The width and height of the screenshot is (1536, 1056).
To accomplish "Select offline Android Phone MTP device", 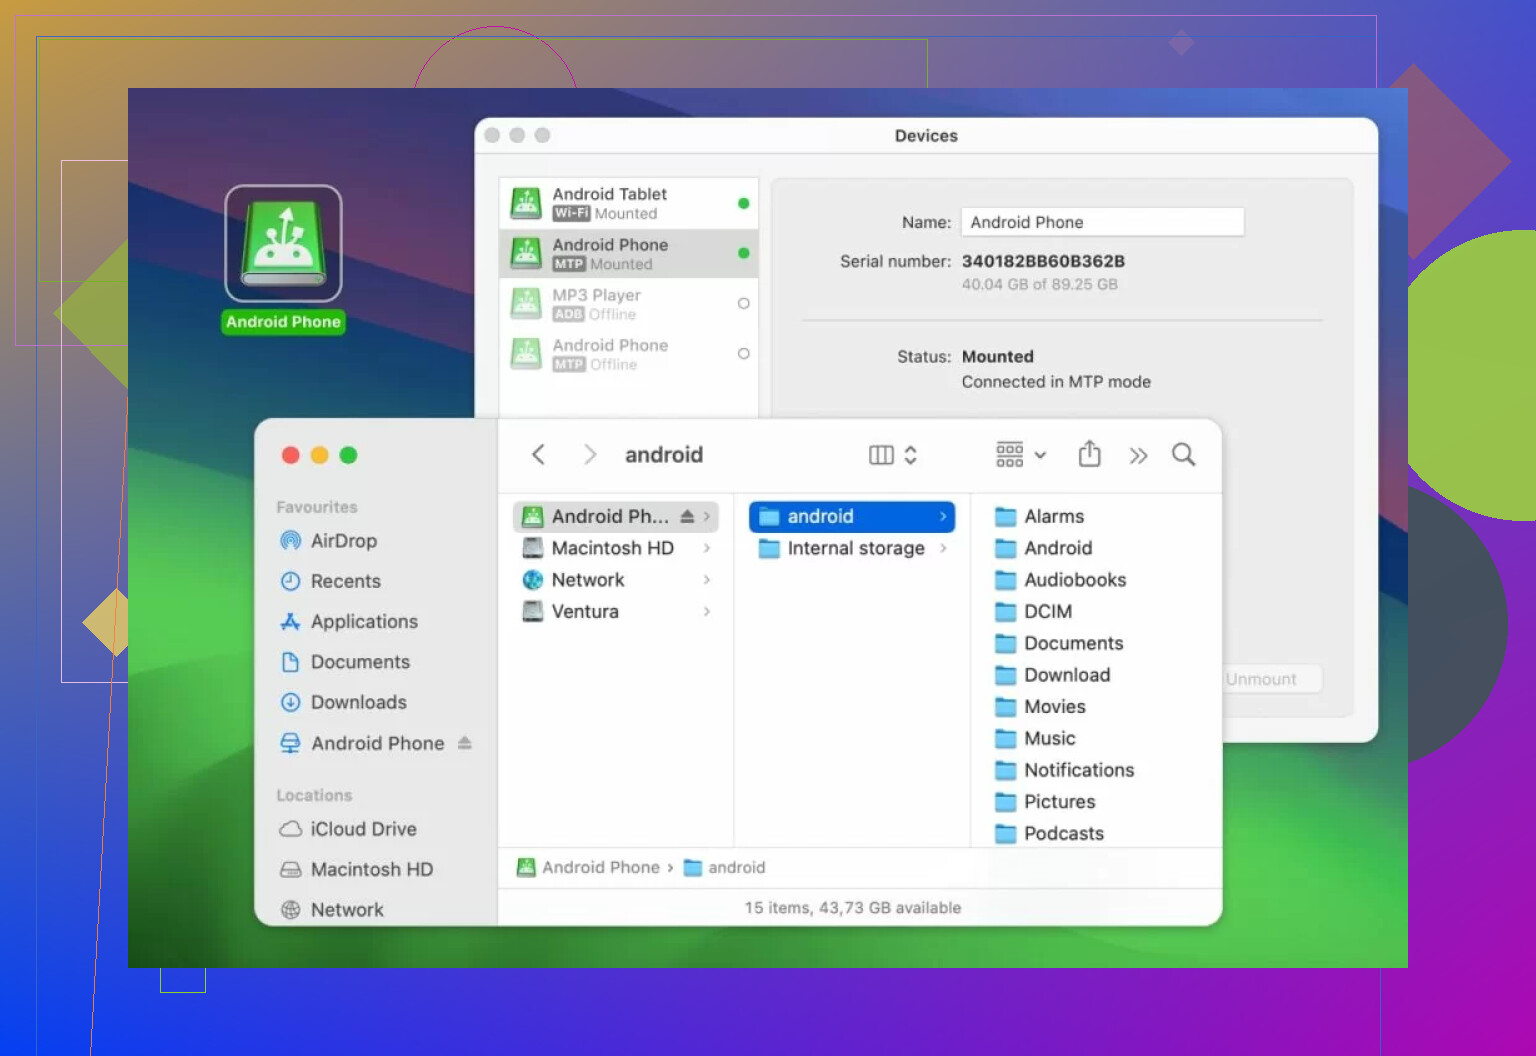I will 629,354.
